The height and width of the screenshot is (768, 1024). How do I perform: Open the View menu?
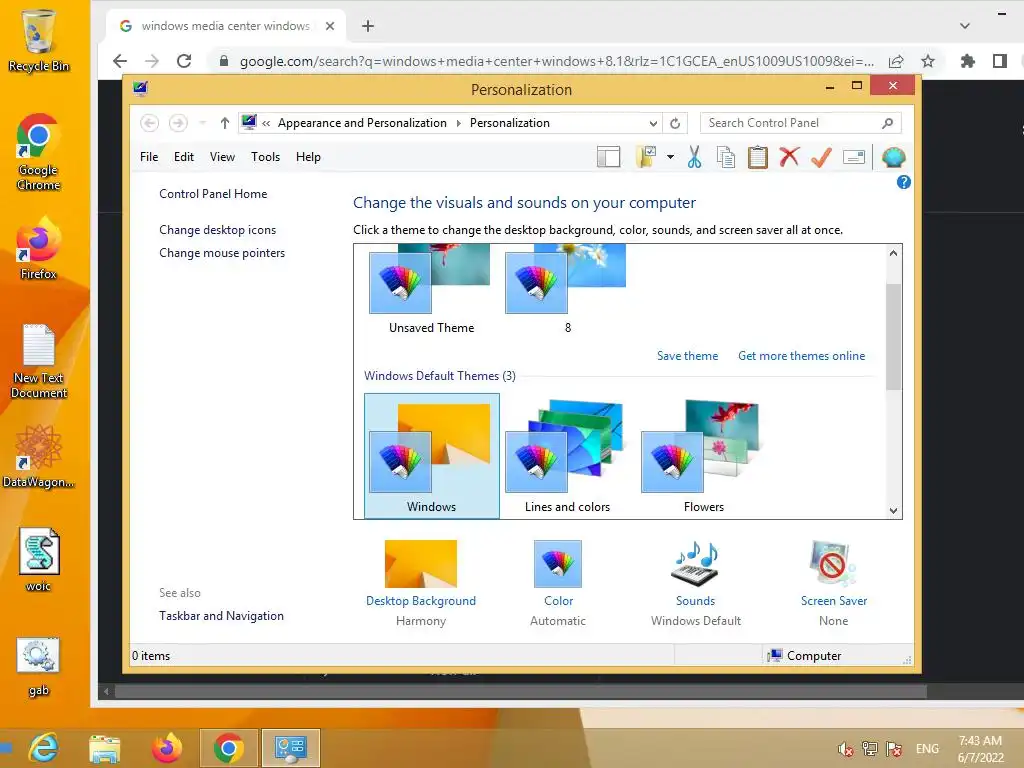(222, 157)
